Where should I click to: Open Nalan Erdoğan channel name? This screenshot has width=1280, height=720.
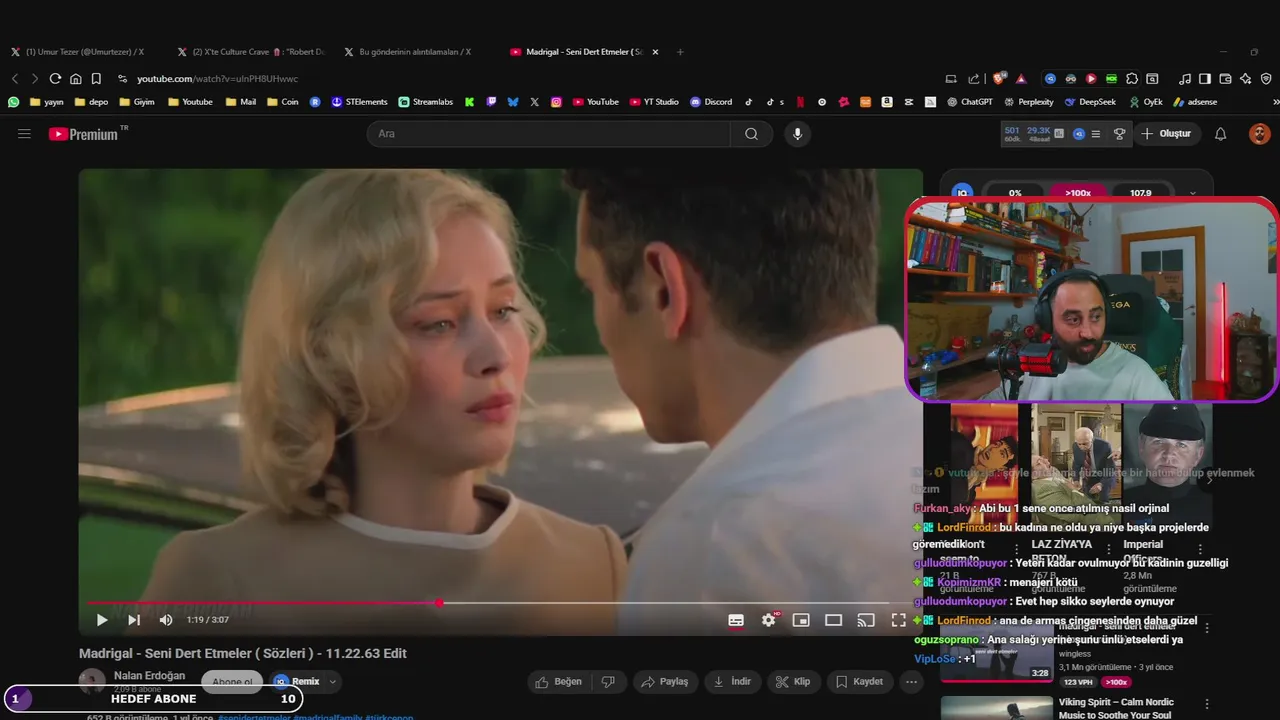[x=150, y=675]
